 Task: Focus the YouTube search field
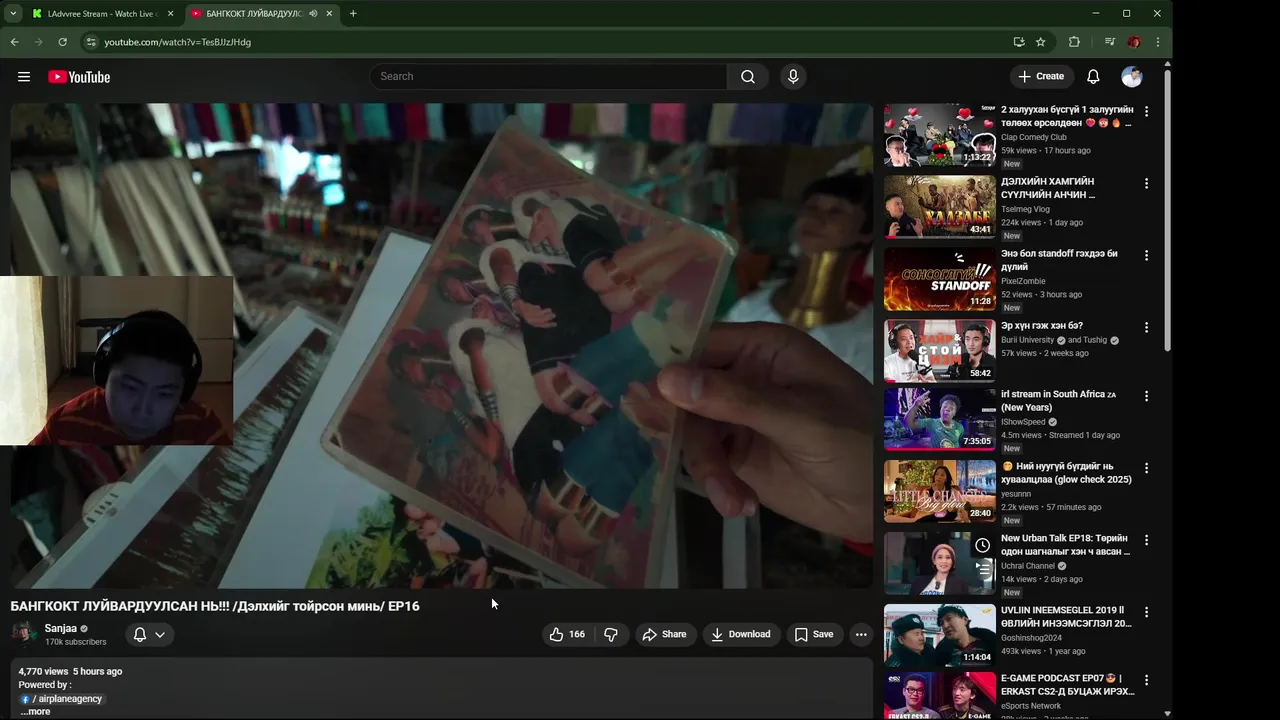550,77
